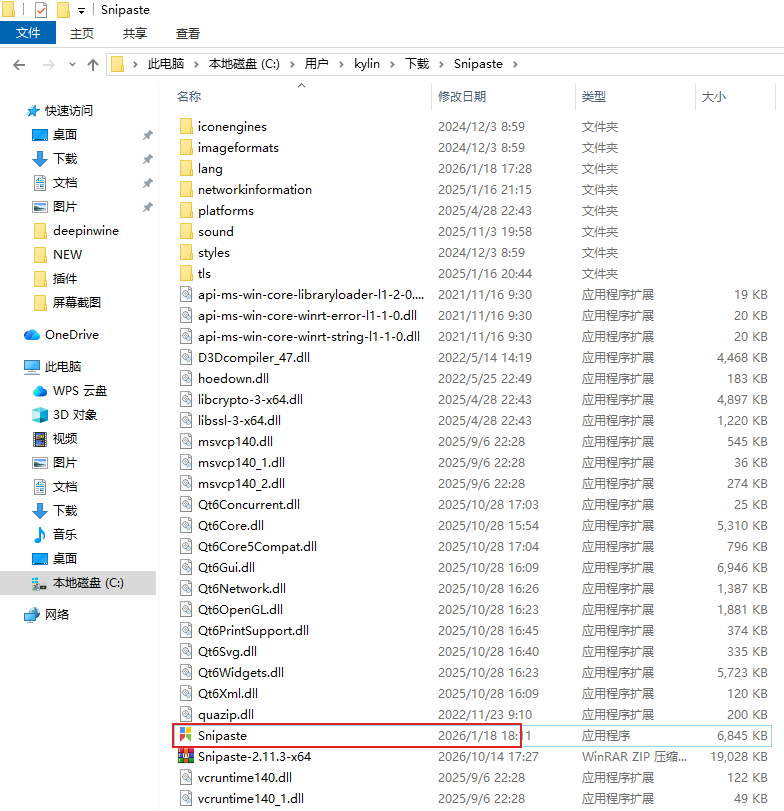The image size is (784, 811).
Task: Select imageformats folder icon
Action: click(186, 147)
